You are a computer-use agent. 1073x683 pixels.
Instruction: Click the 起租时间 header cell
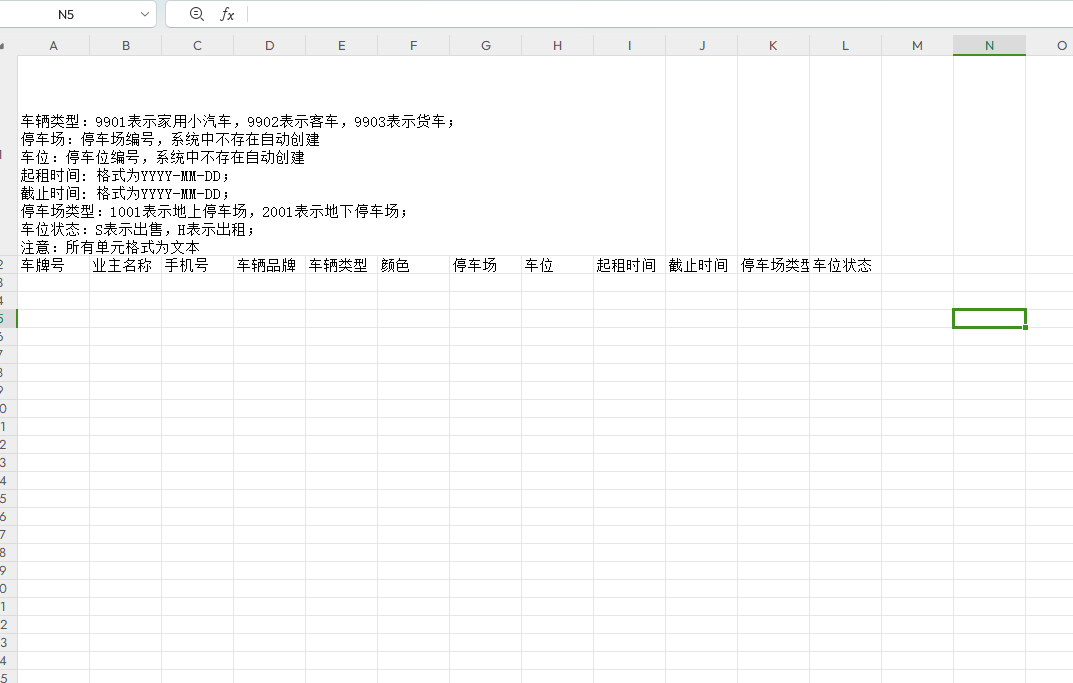[x=629, y=265]
